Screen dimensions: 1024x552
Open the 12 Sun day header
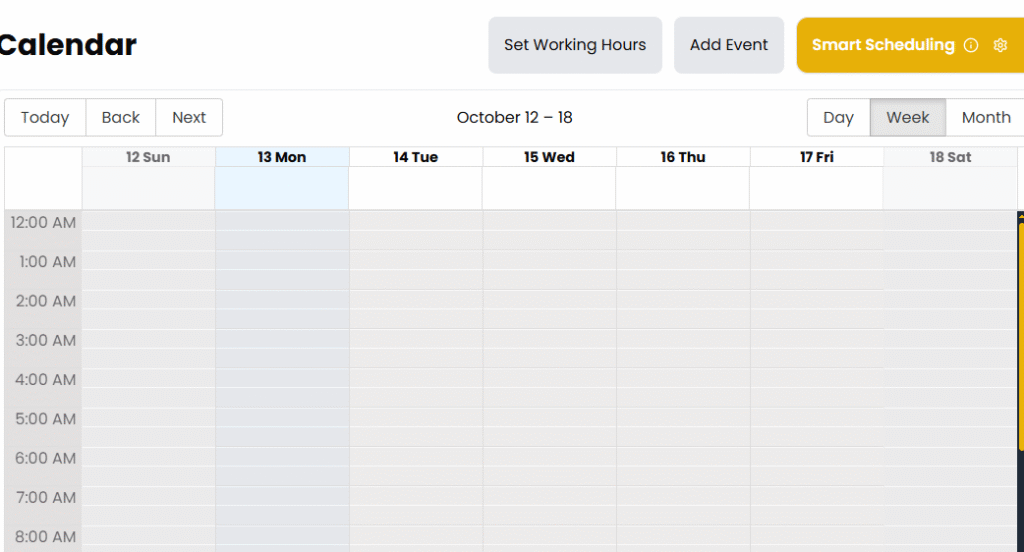(x=148, y=157)
